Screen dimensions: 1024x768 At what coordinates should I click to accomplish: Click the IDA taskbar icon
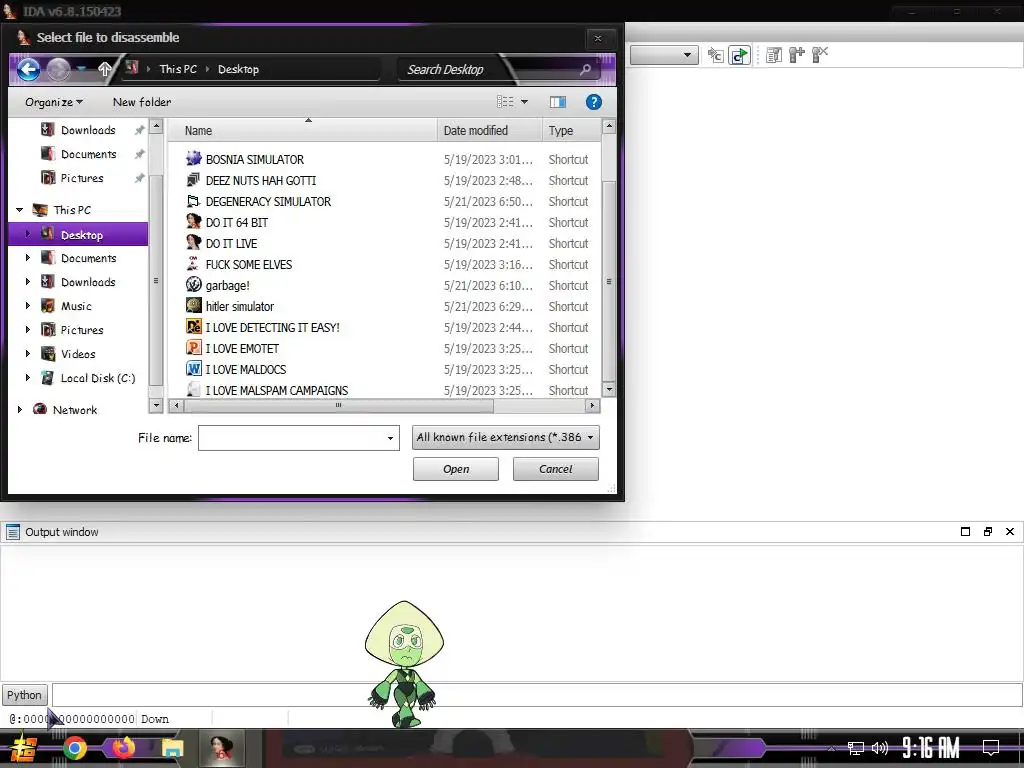[221, 748]
